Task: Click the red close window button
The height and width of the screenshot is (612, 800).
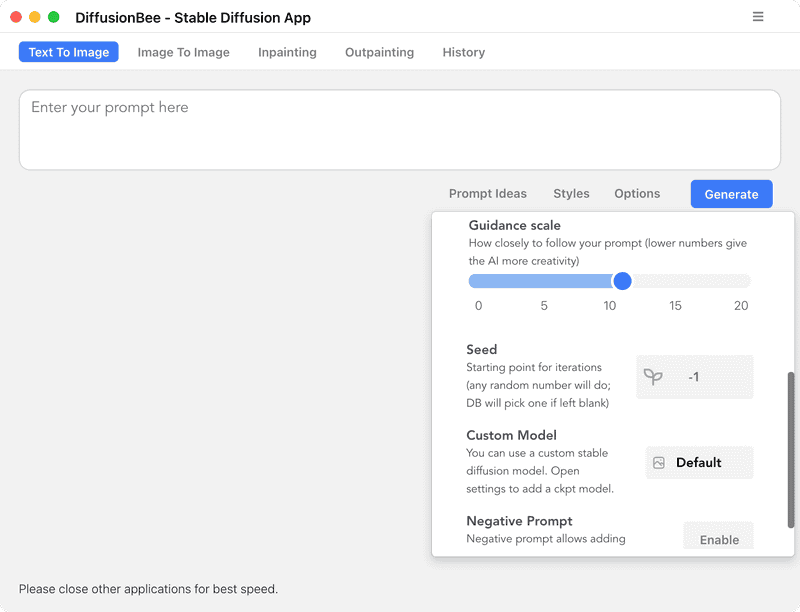Action: click(x=16, y=17)
